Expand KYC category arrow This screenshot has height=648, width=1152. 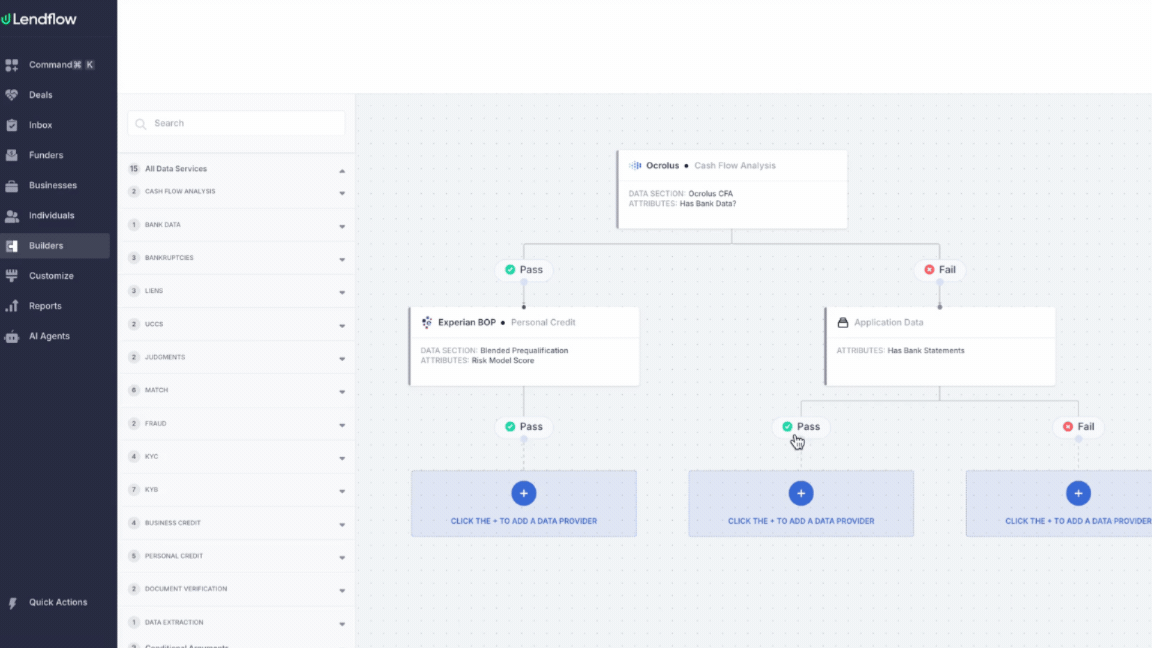(342, 458)
